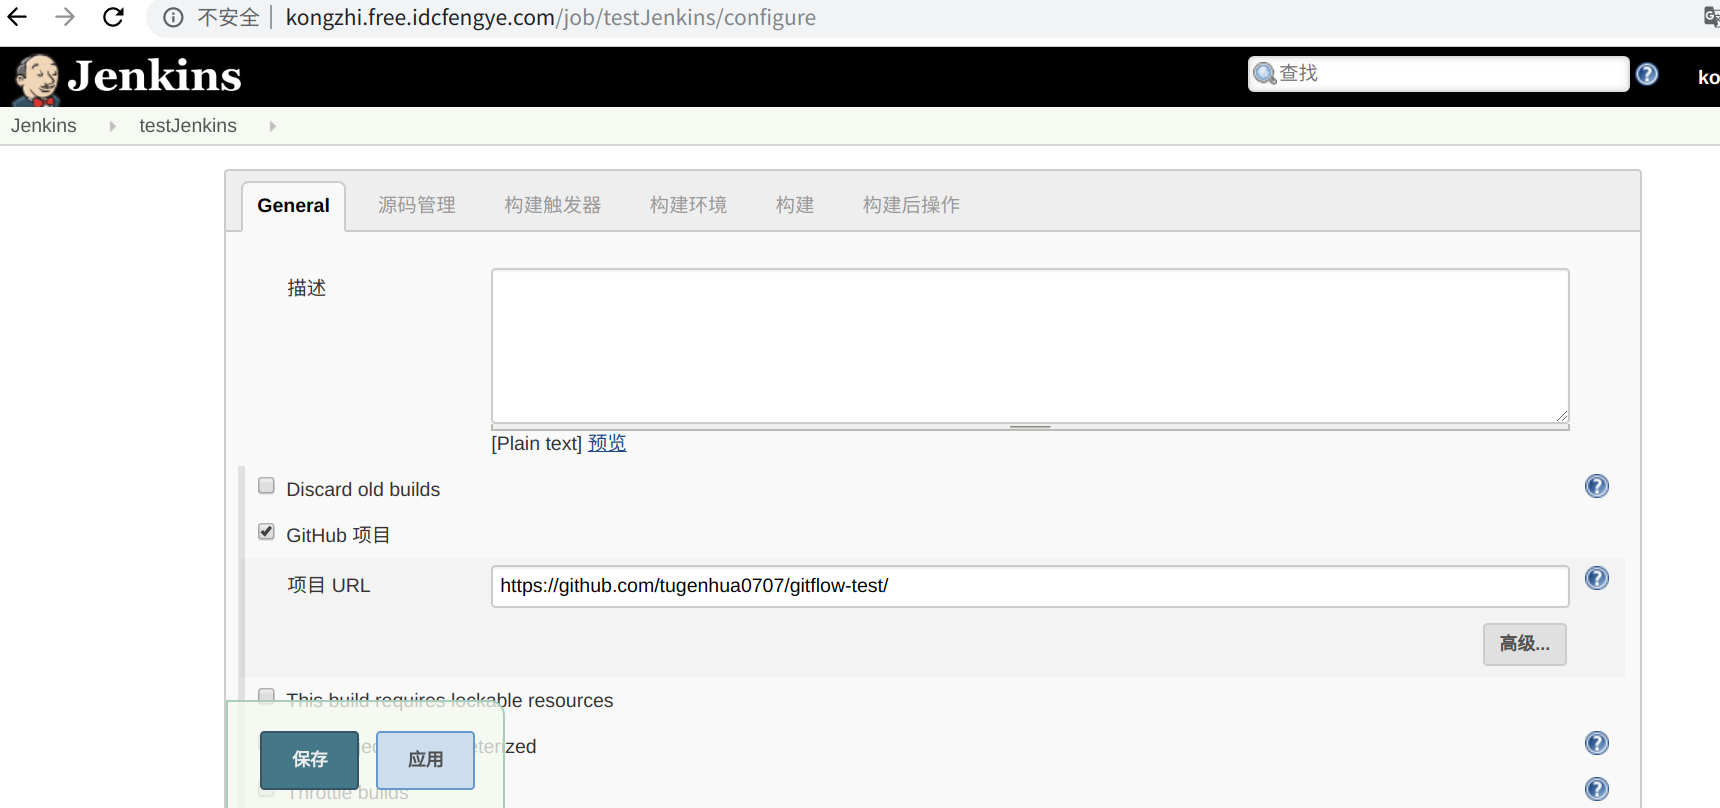
Task: Click the description textarea resize handle
Action: [1562, 416]
